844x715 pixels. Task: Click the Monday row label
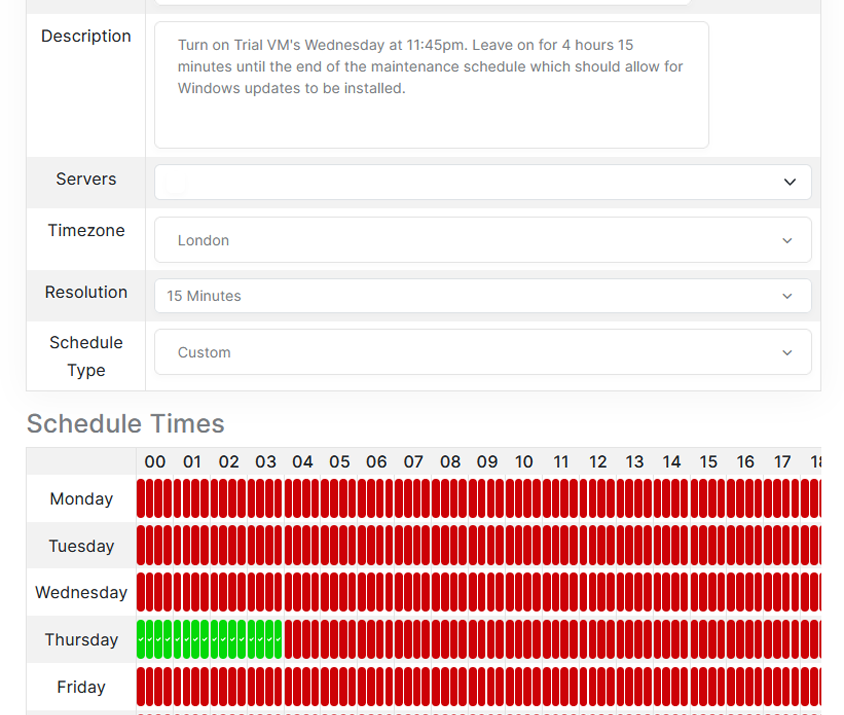pos(81,499)
